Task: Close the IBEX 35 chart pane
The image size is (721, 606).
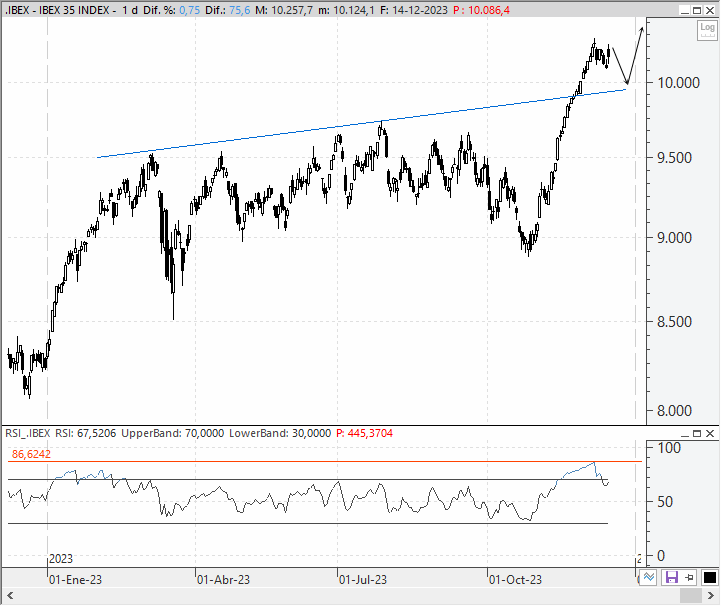Action: pyautogui.click(x=710, y=10)
